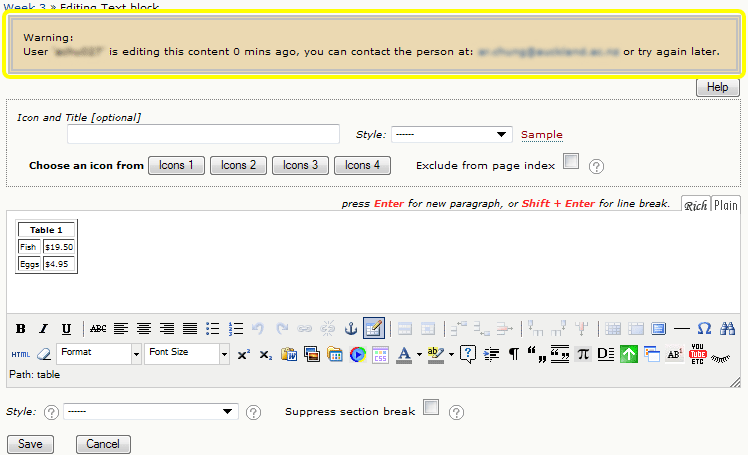Click help icon beside Suppress section break
Image resolution: width=748 pixels, height=455 pixels.
pos(457,412)
